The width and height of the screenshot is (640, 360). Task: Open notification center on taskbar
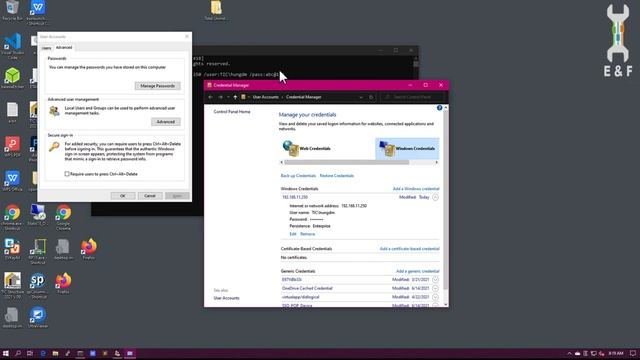633,353
